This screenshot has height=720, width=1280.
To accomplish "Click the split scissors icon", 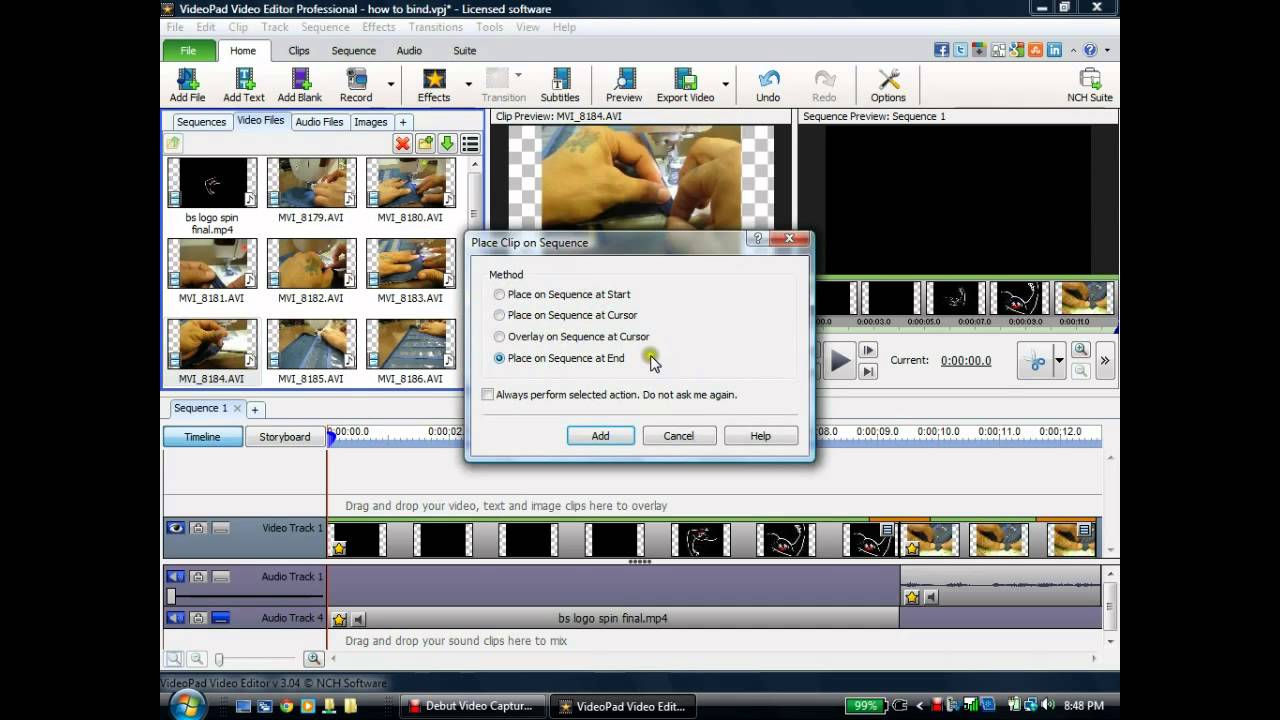I will click(1036, 362).
